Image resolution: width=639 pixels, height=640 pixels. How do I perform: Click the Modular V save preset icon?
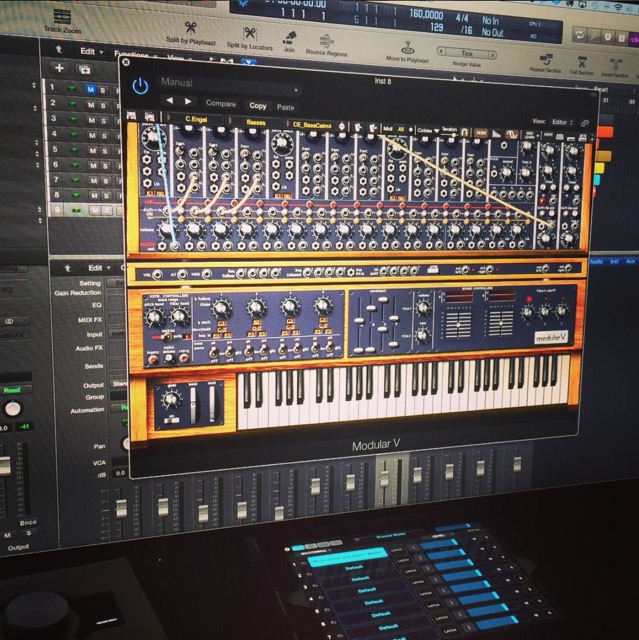(132, 116)
